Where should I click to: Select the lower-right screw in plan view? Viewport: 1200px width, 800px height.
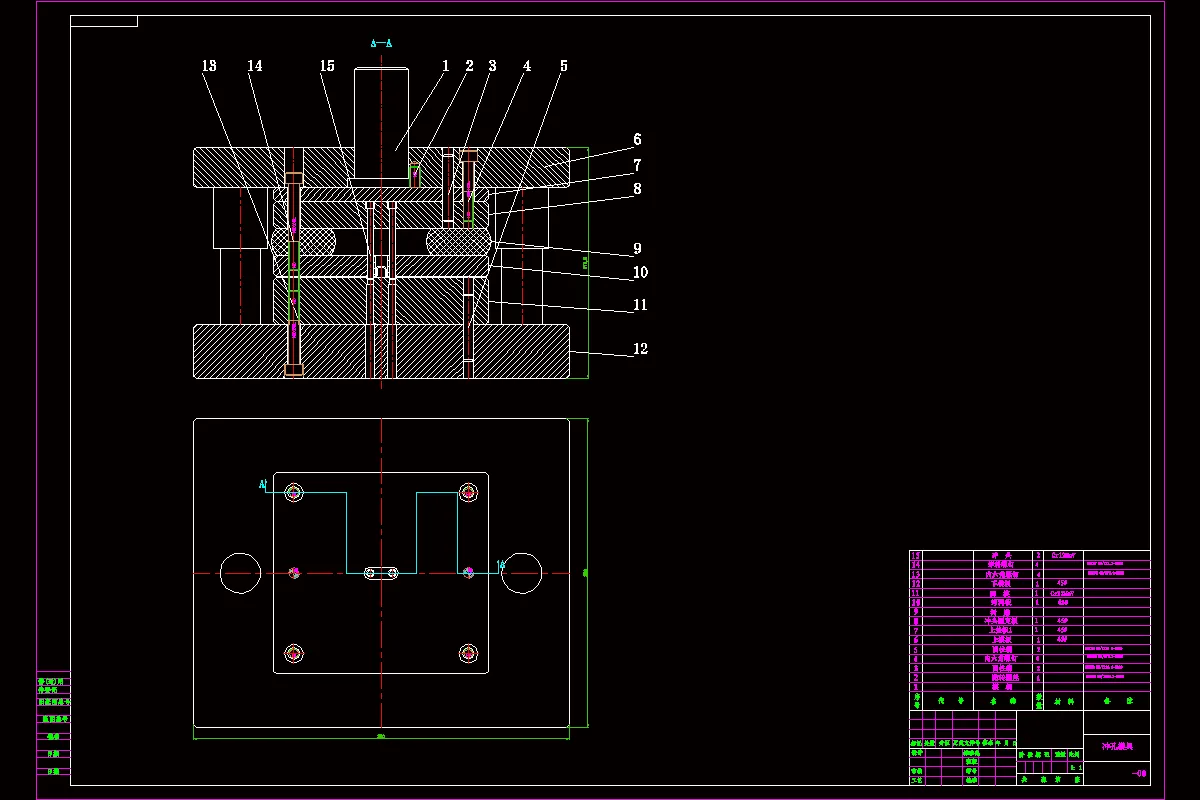click(468, 654)
